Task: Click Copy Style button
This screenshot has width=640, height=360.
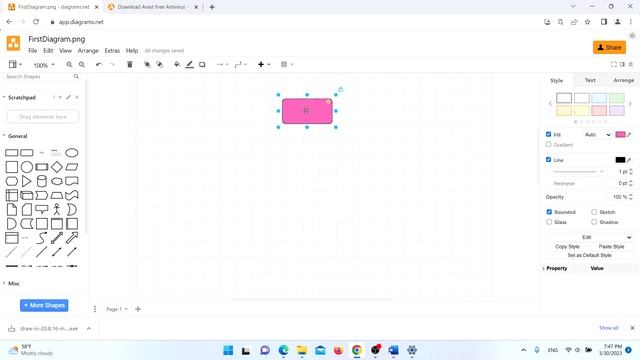Action: pyautogui.click(x=567, y=247)
